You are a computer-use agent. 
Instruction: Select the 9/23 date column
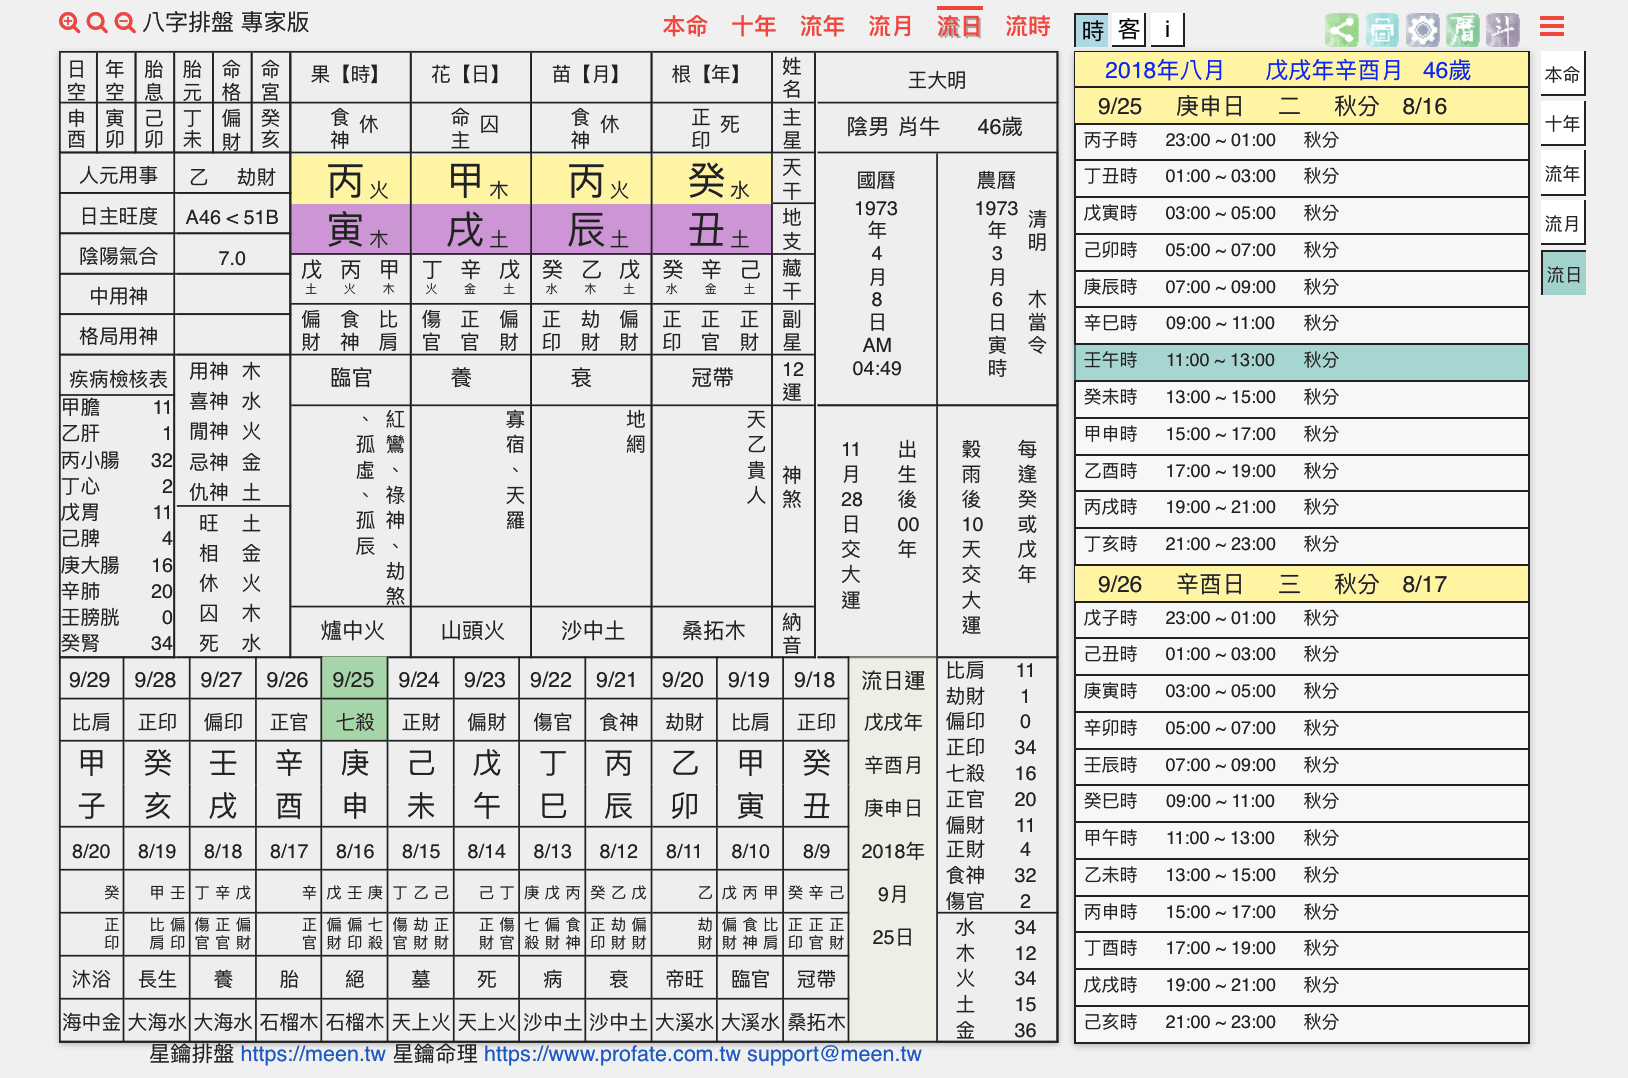[x=486, y=680]
